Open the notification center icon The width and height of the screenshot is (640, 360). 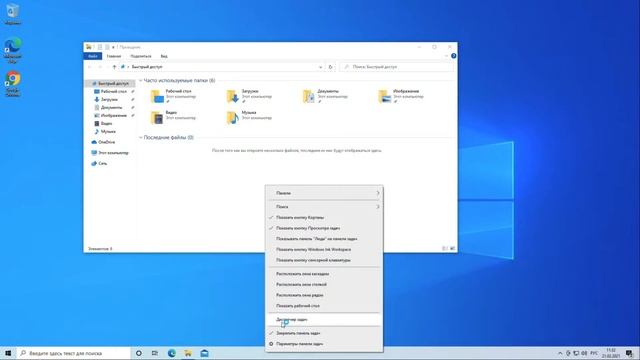coord(629,353)
